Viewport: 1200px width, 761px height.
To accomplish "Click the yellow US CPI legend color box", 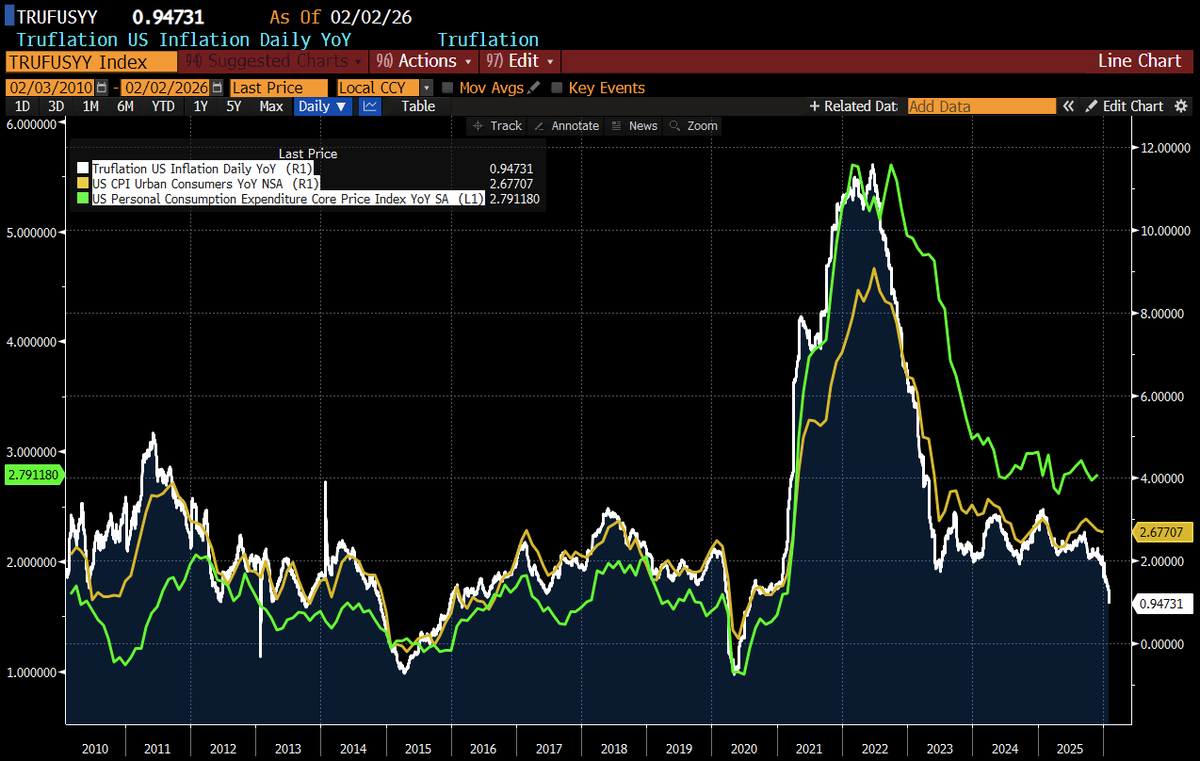I will coord(84,184).
